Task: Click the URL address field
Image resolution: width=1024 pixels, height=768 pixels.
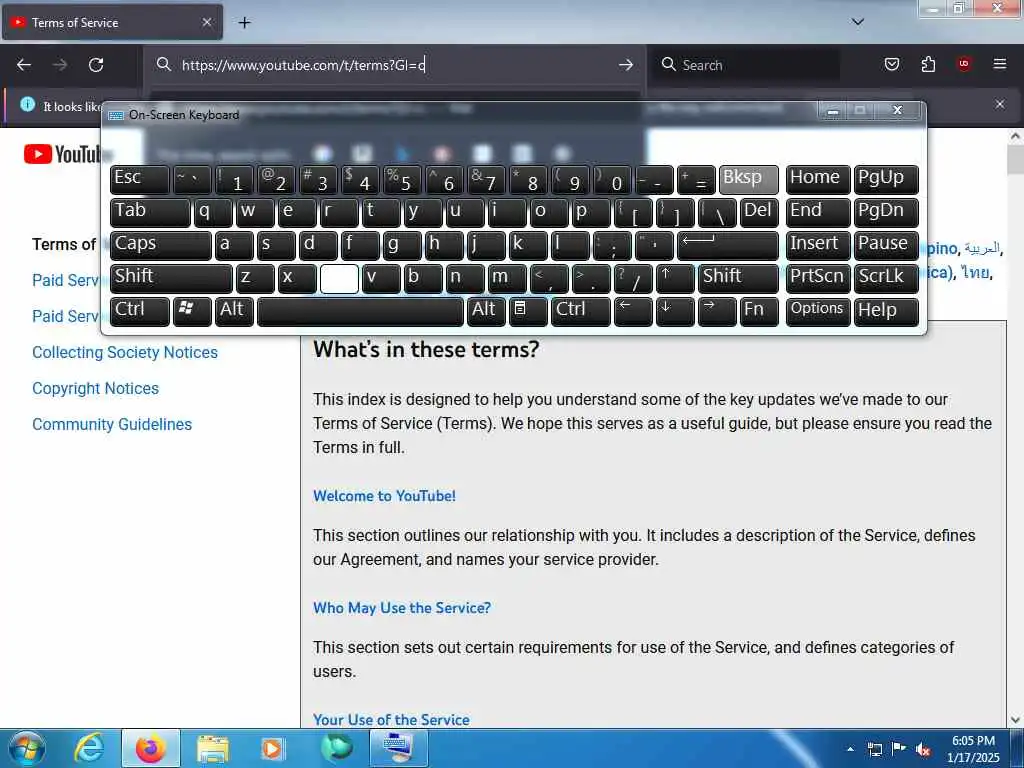Action: tap(392, 65)
